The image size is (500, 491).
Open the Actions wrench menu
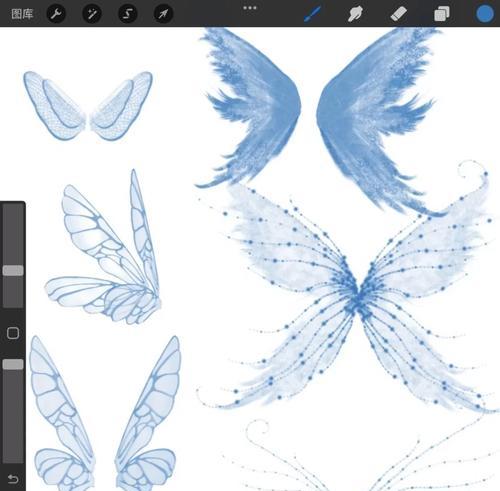56,14
